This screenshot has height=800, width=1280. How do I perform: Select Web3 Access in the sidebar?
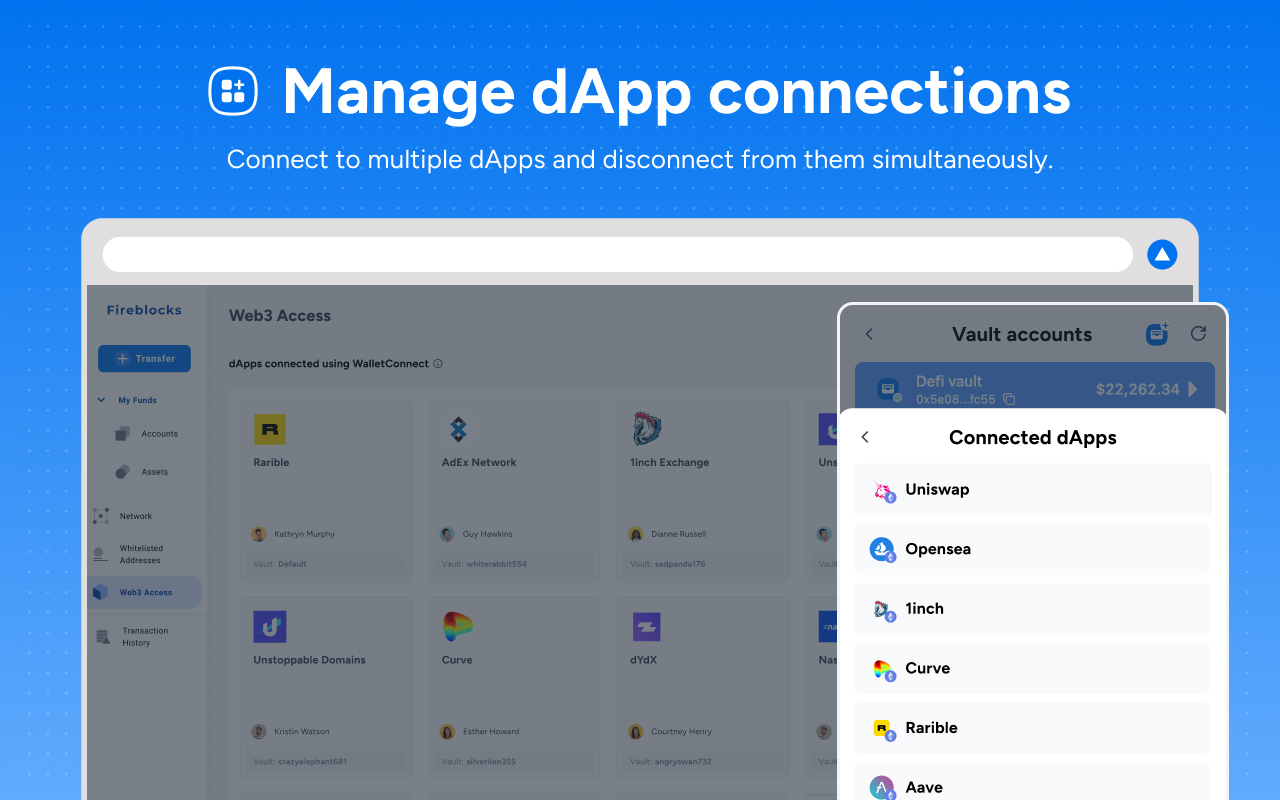(x=145, y=592)
